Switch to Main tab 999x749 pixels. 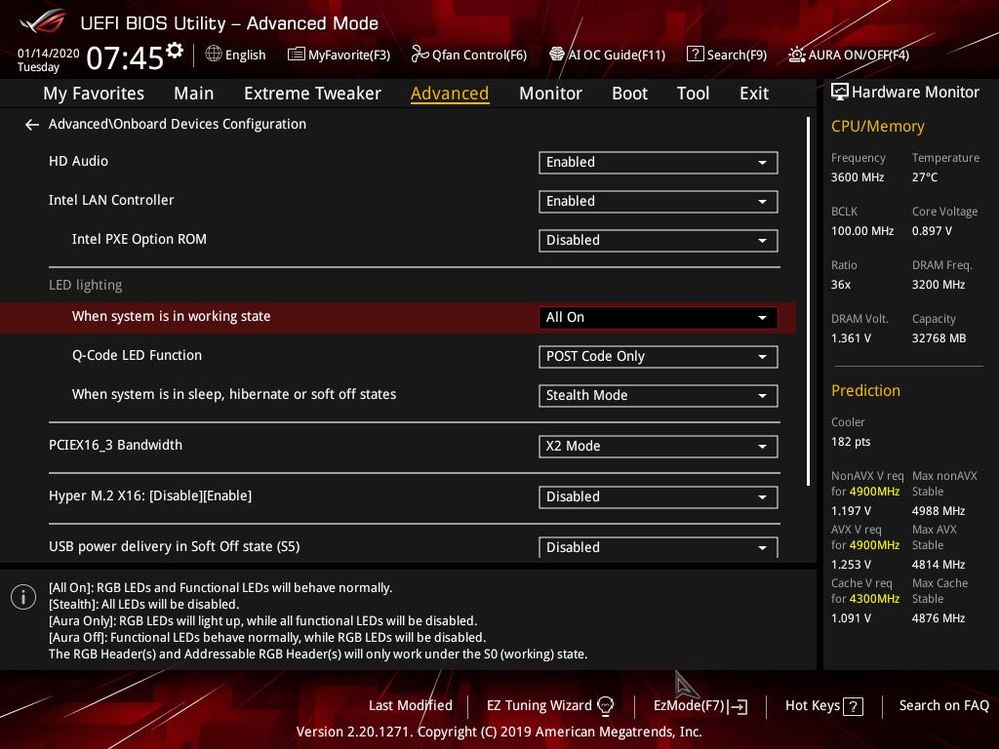(x=194, y=94)
